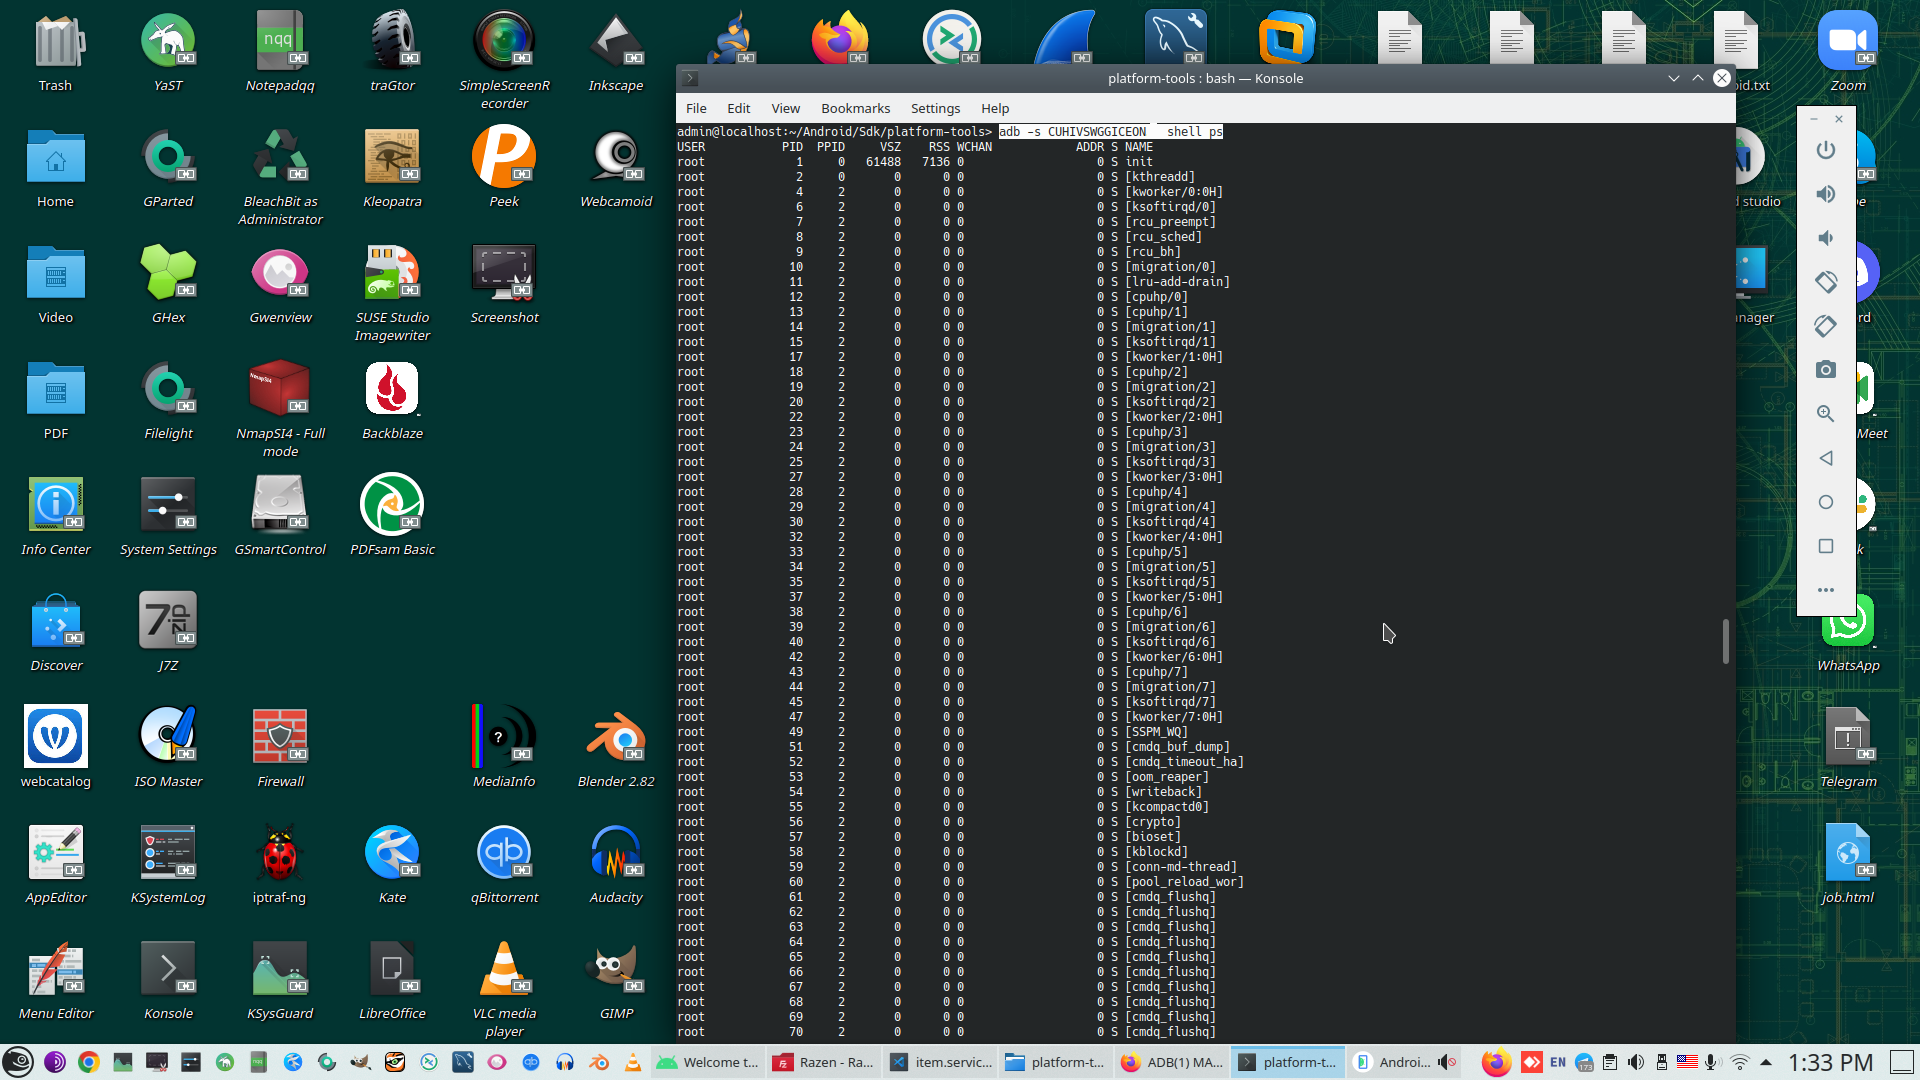Click system tray volume speaker icon

(x=1636, y=1062)
